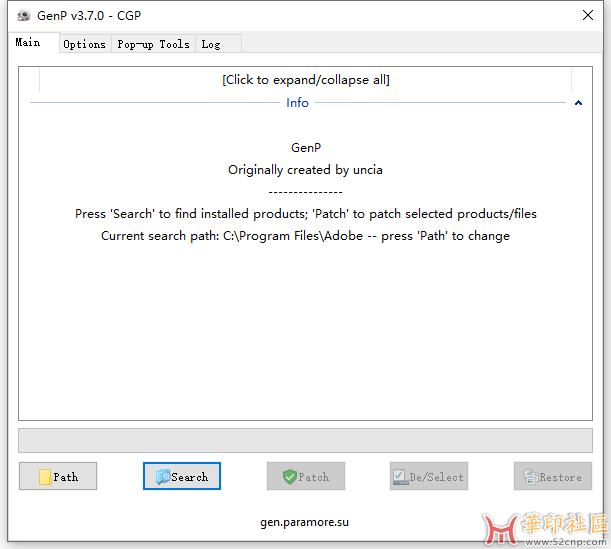Click the GenP app icon in title bar
Screen dimensions: 611x549
pos(24,15)
